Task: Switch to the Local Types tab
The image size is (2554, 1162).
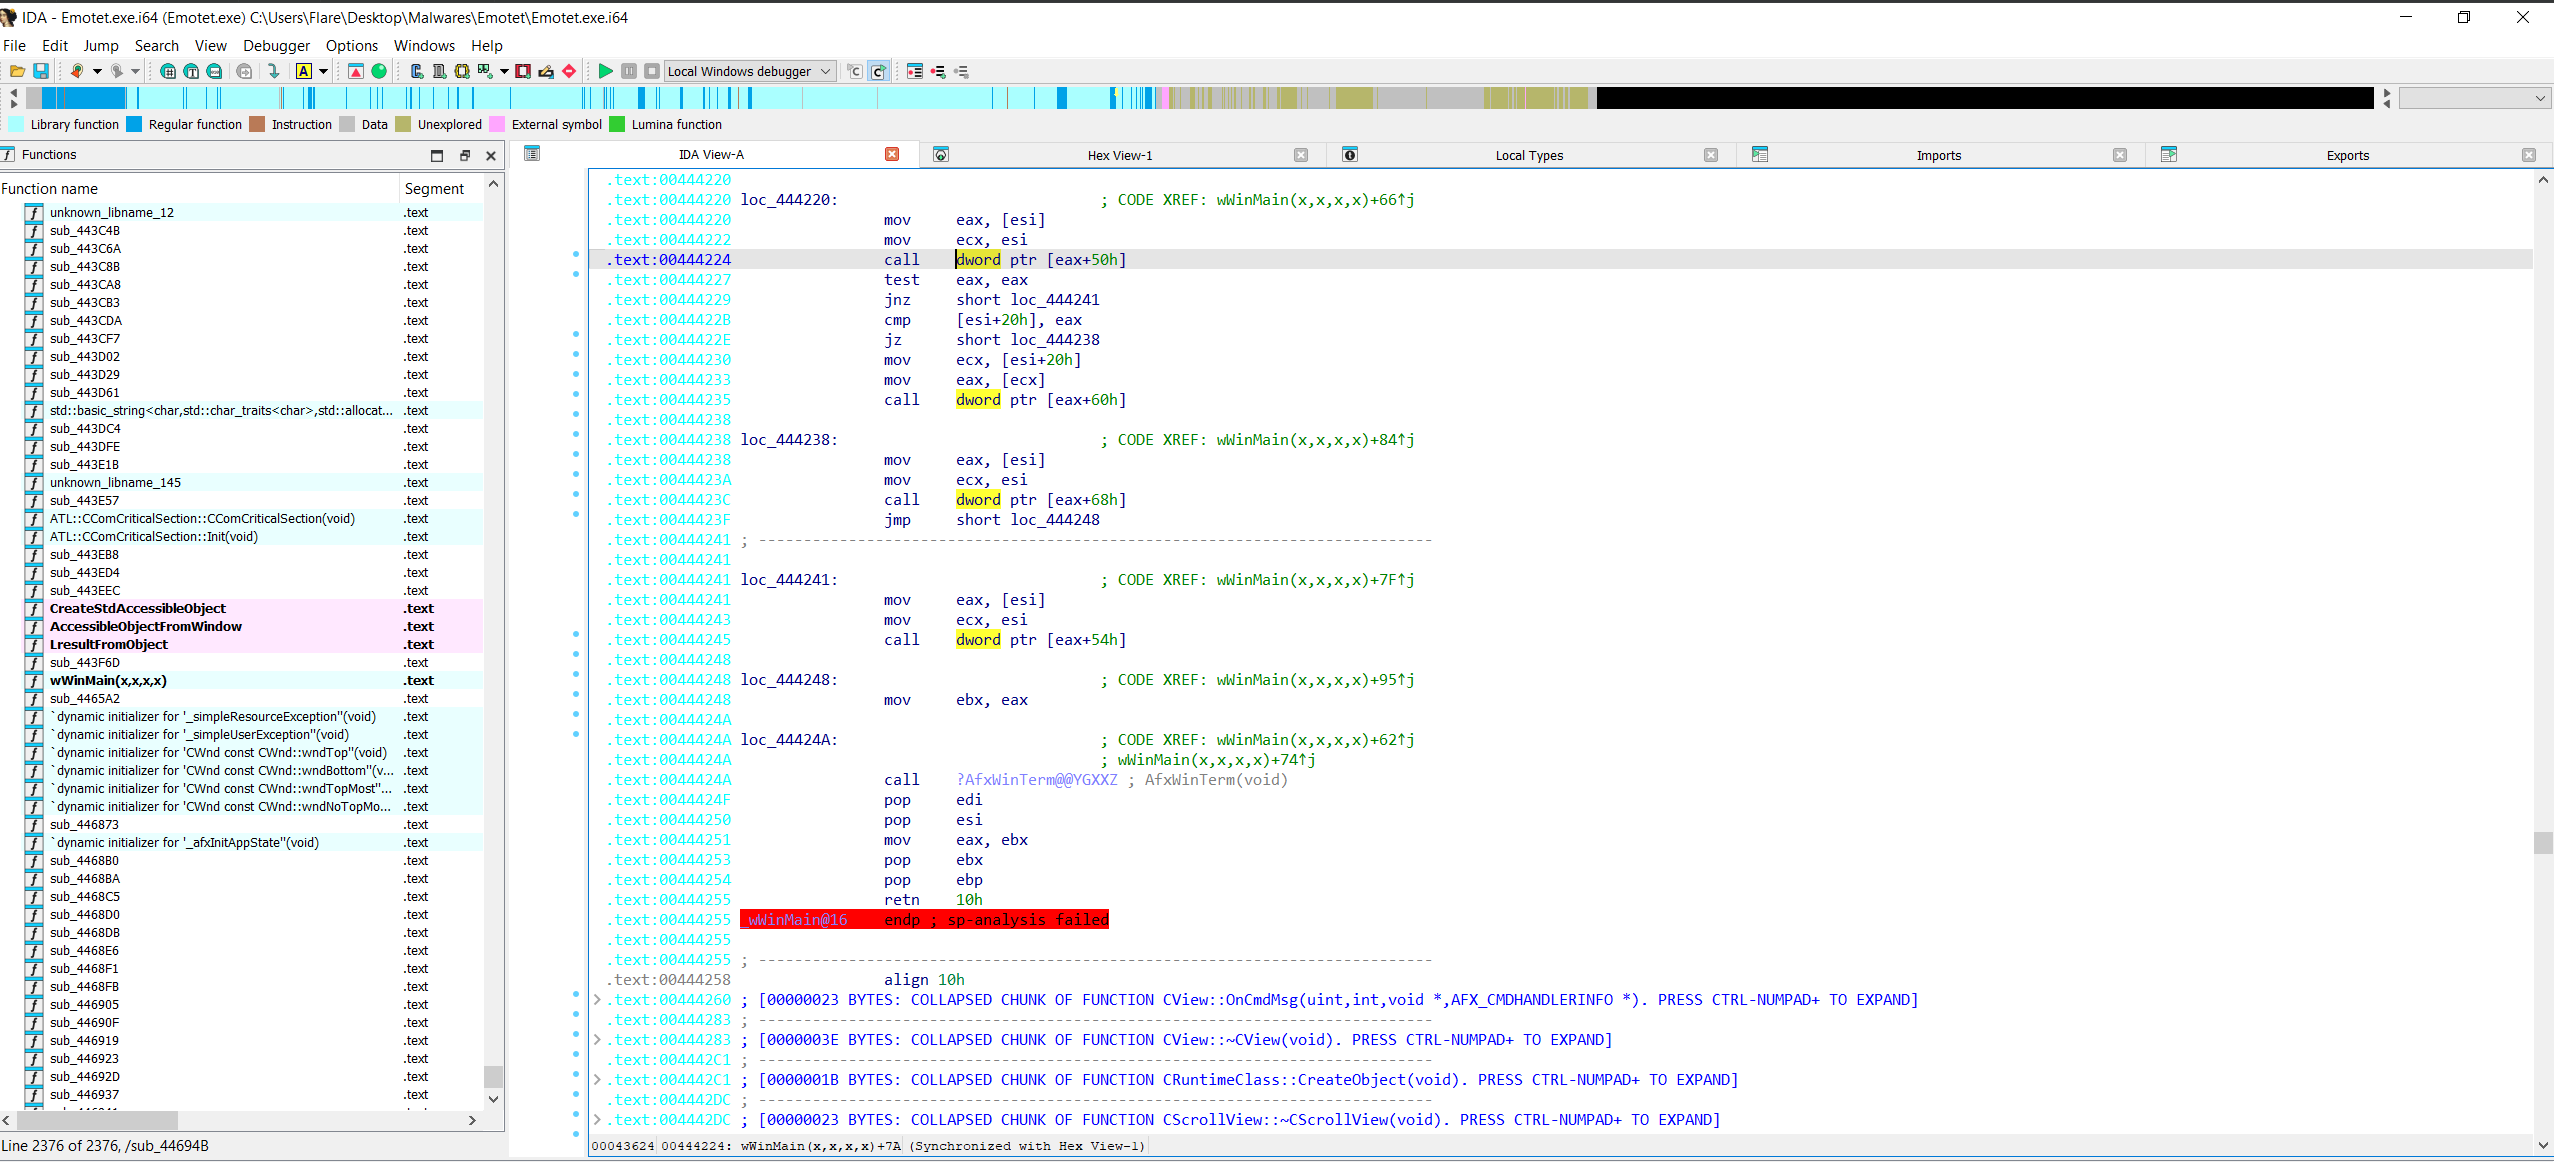Action: click(1529, 155)
